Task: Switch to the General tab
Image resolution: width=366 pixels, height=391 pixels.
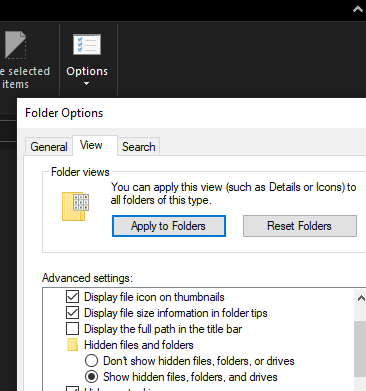Action: coord(49,146)
